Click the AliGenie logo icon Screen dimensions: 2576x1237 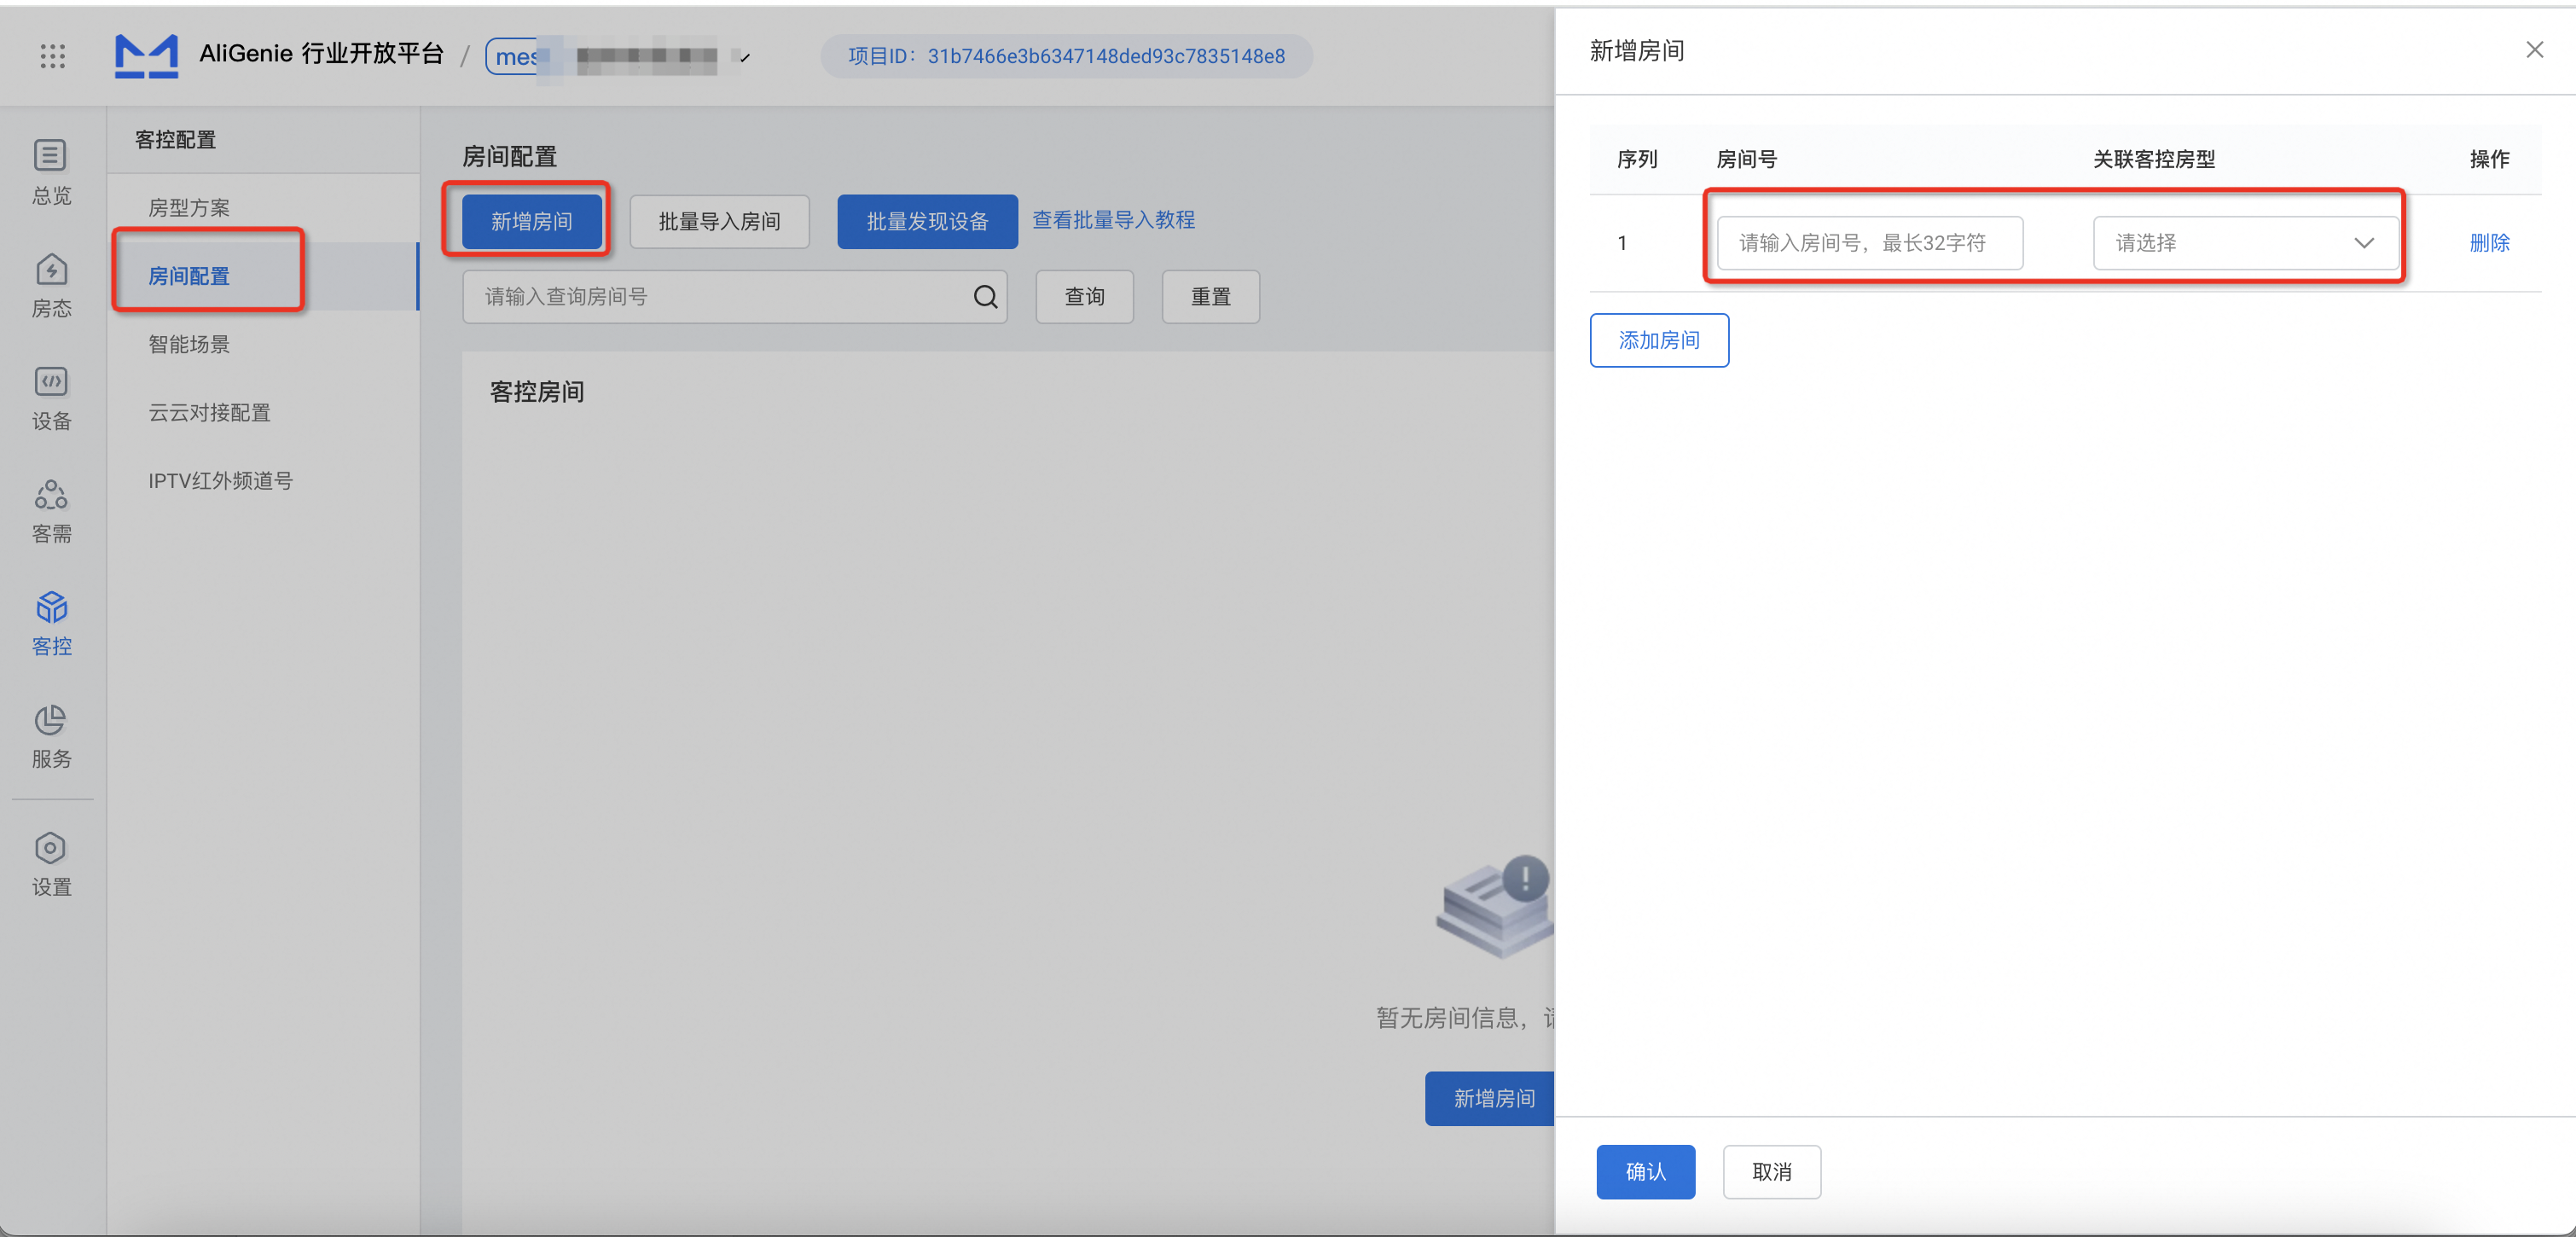coord(146,56)
